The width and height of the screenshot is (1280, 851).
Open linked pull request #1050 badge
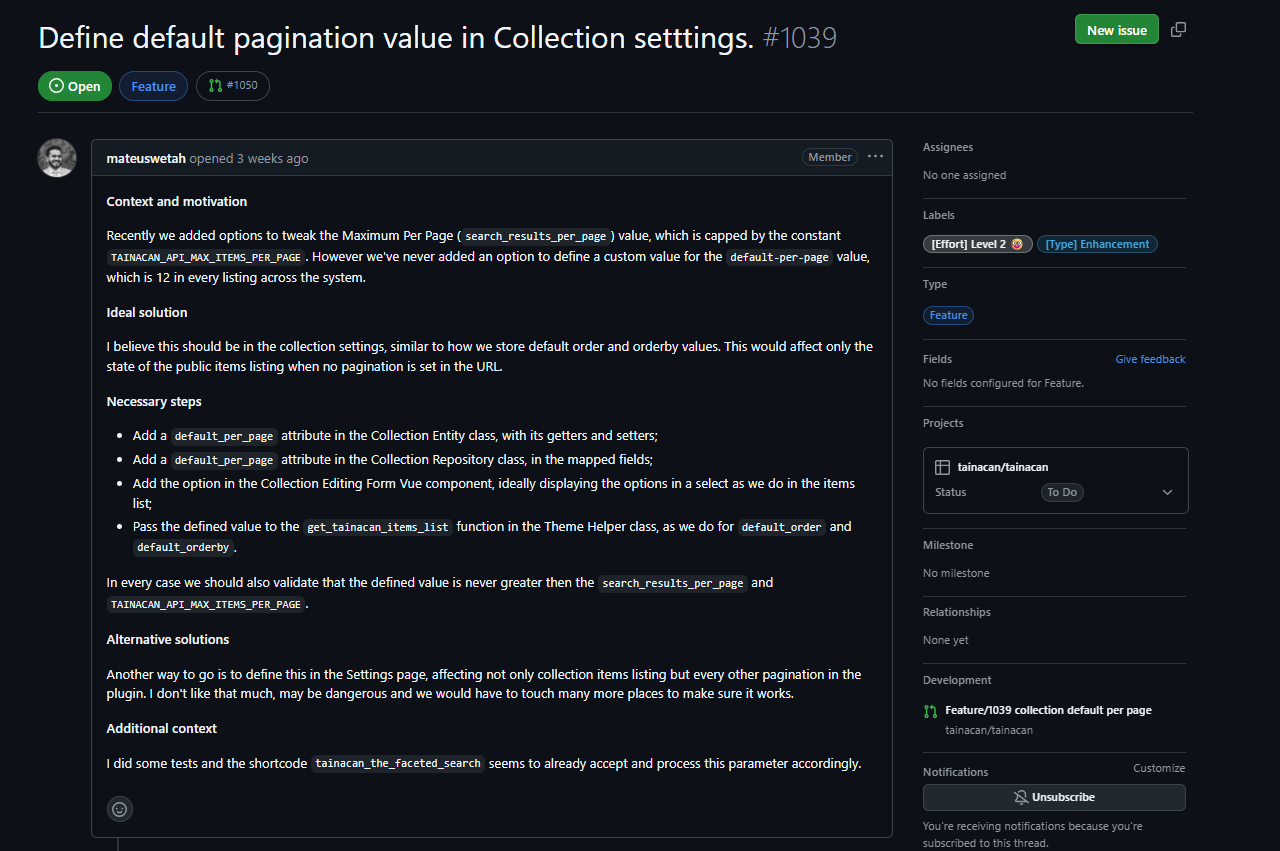click(x=233, y=86)
